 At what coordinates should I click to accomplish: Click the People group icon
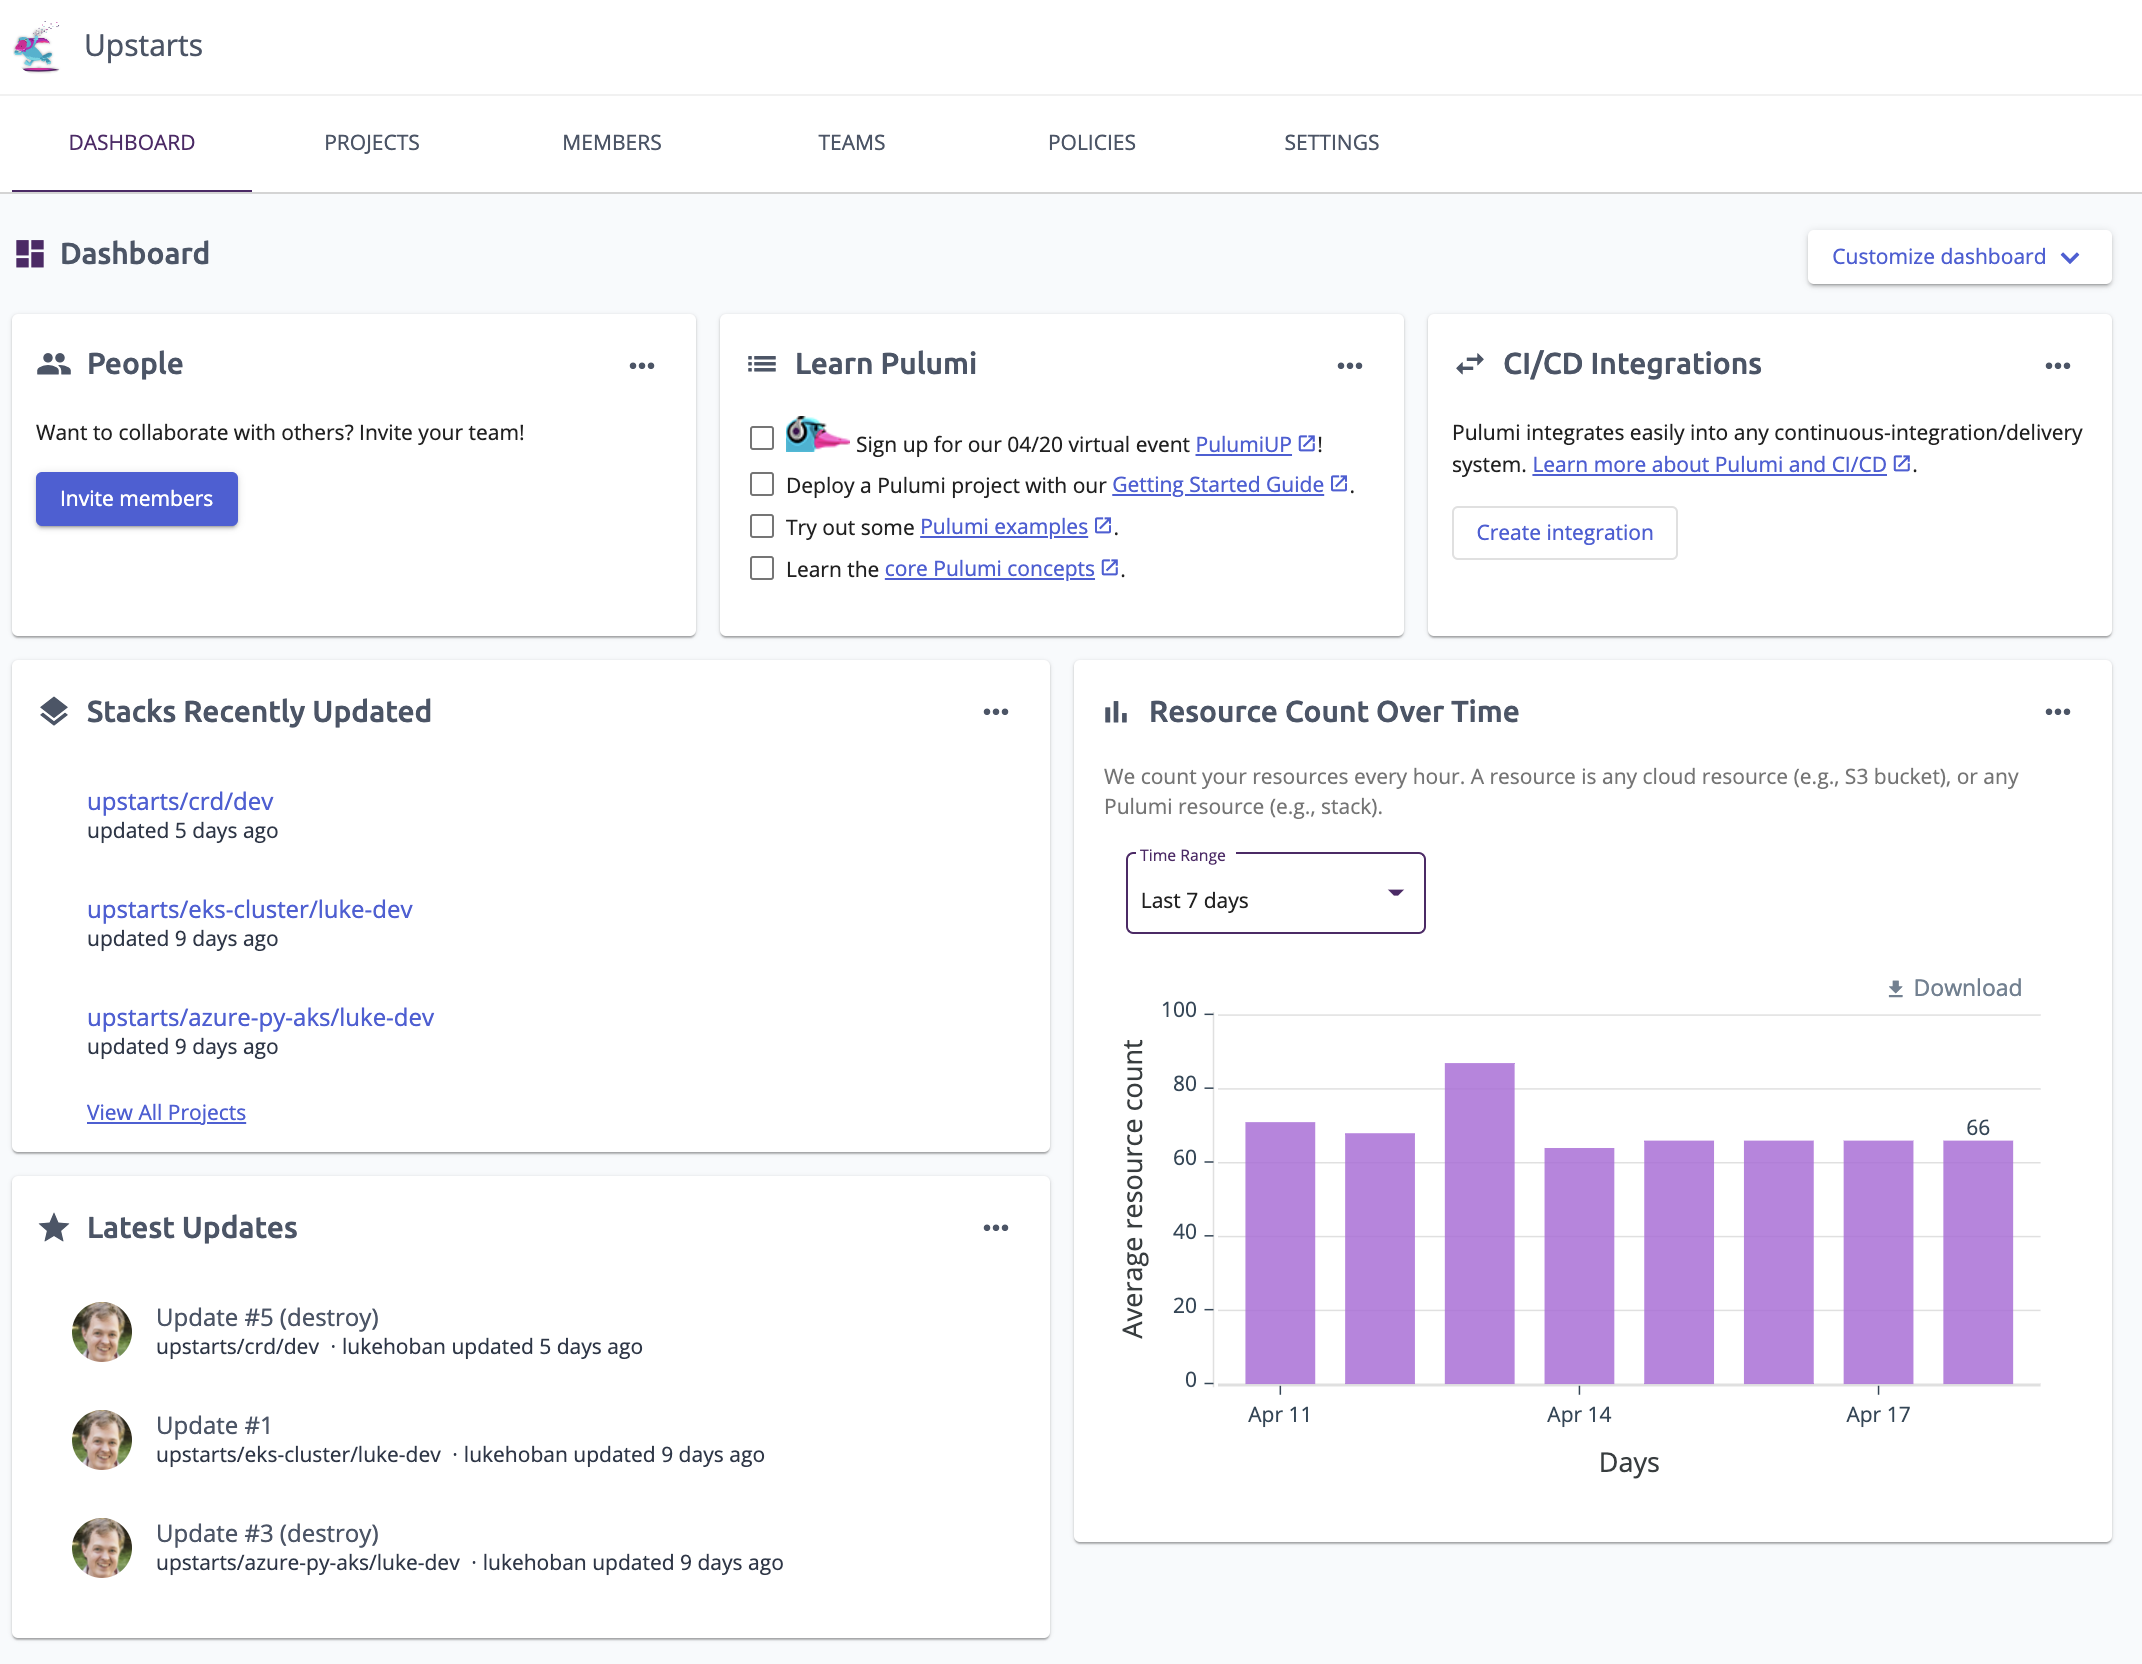[54, 364]
